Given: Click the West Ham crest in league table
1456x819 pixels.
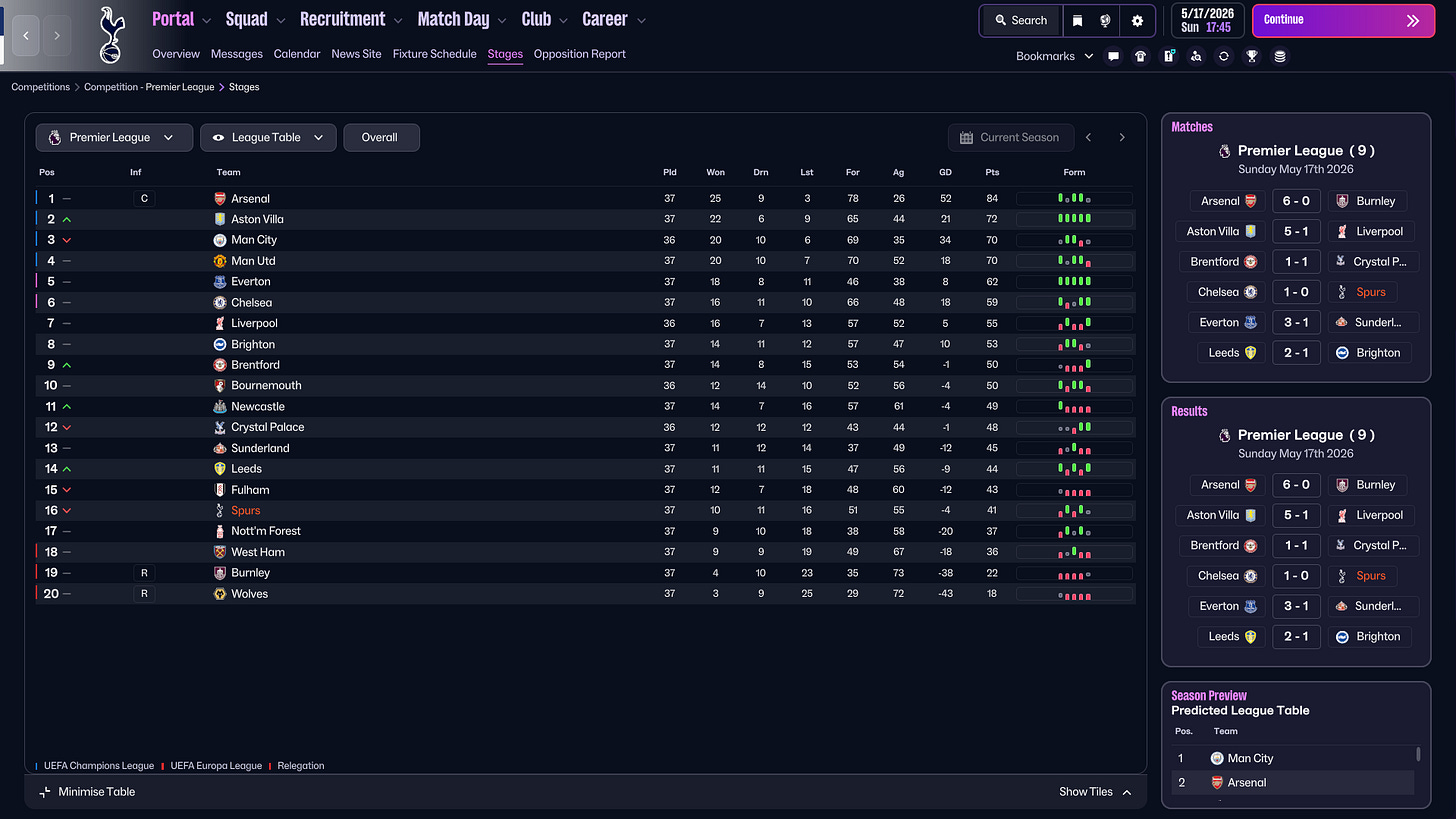Looking at the screenshot, I should pyautogui.click(x=220, y=552).
